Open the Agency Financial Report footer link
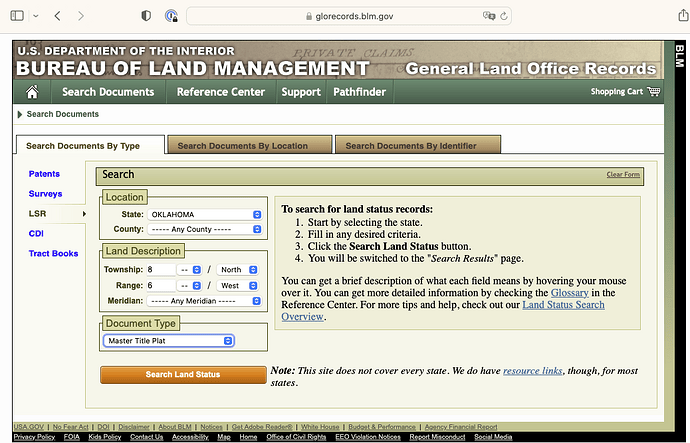The image size is (690, 443). (461, 427)
